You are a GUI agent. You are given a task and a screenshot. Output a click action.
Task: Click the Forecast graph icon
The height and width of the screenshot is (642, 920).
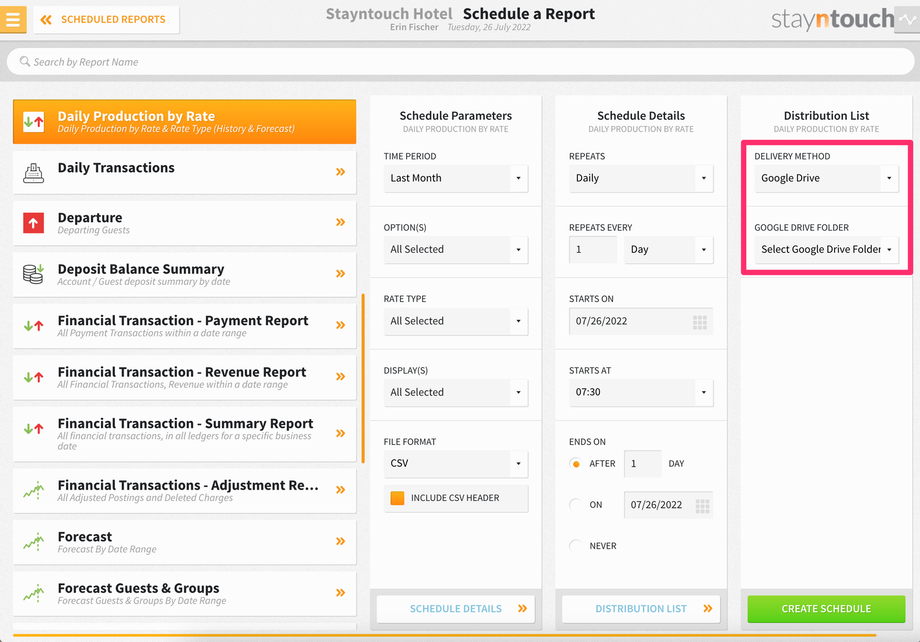(x=33, y=542)
